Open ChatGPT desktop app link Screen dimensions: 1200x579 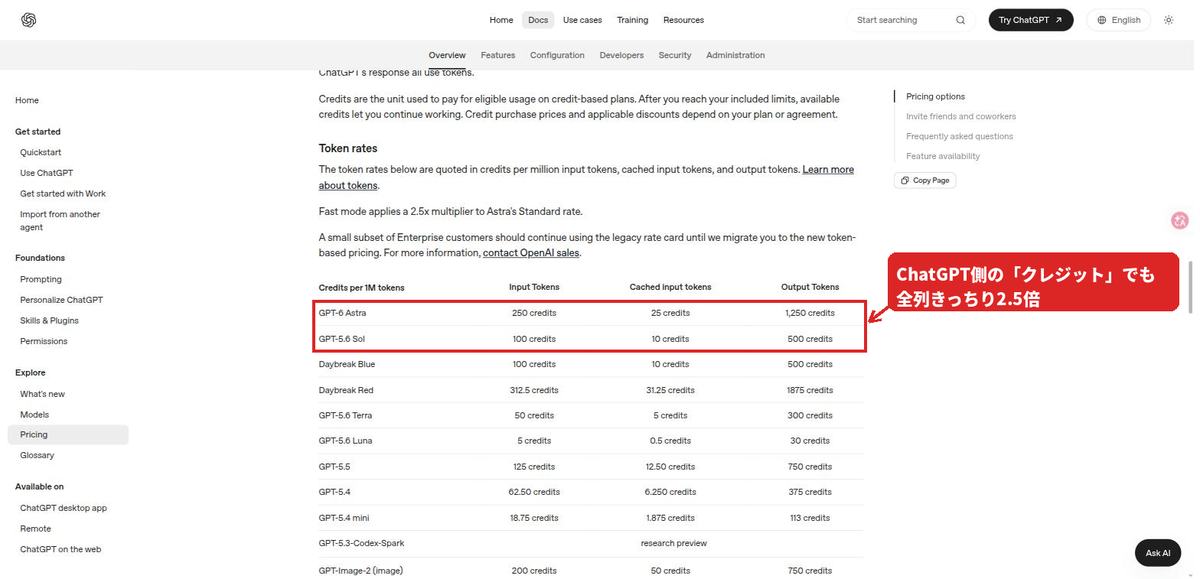click(63, 508)
